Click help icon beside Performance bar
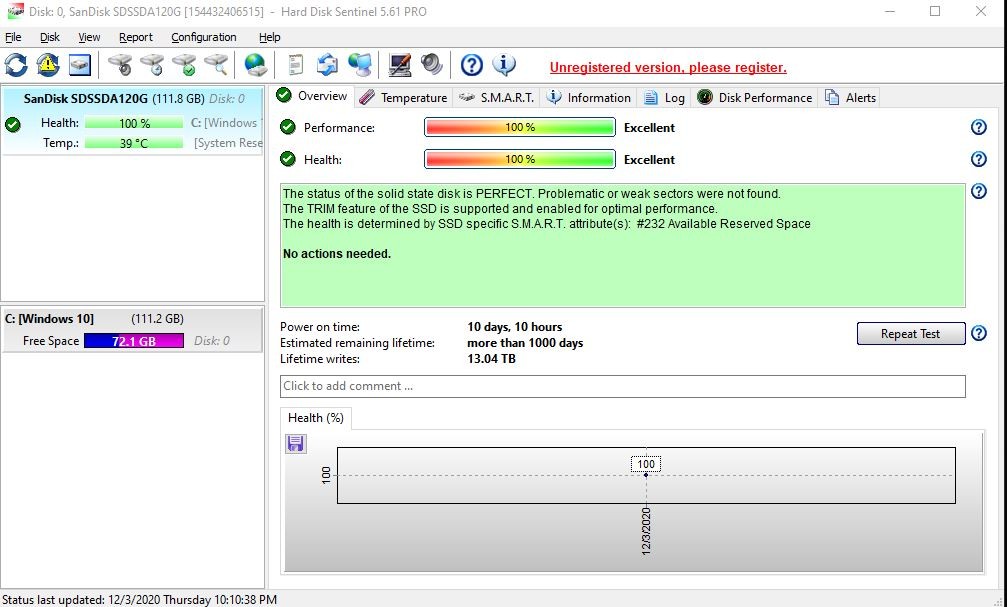1007x607 pixels. (978, 127)
